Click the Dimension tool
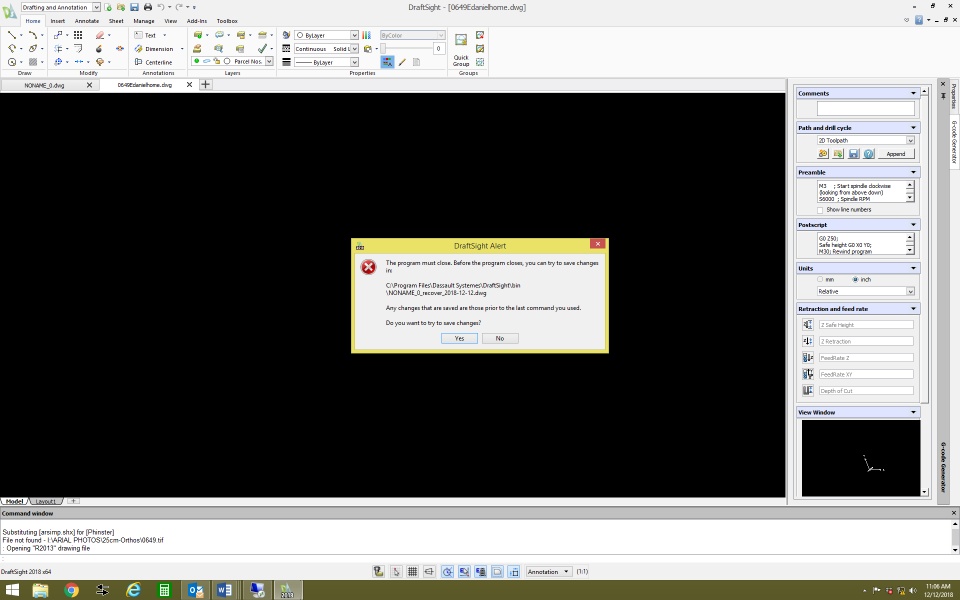Viewport: 960px width, 600px height. pos(154,48)
